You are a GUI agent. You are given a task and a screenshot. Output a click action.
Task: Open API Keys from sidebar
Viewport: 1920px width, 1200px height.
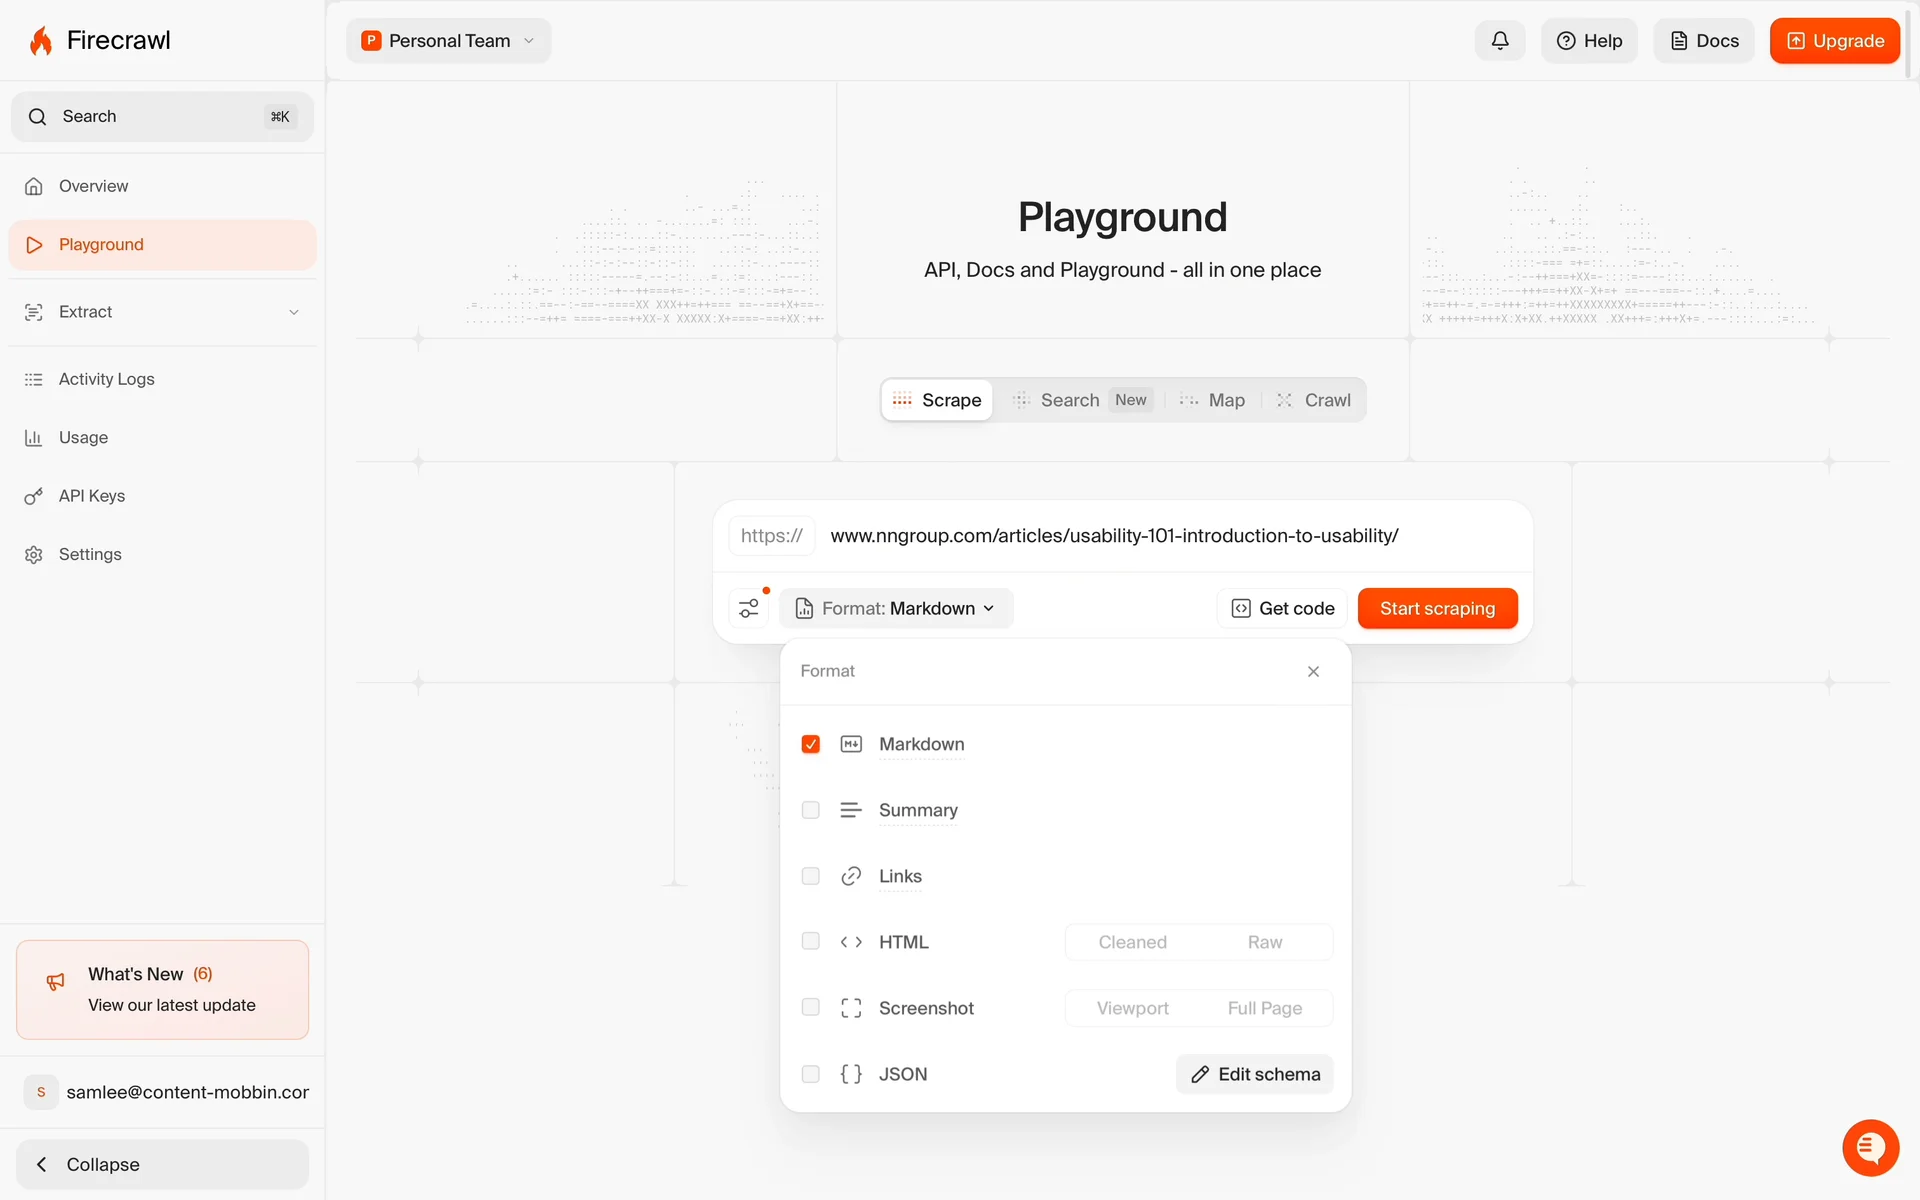(x=91, y=496)
